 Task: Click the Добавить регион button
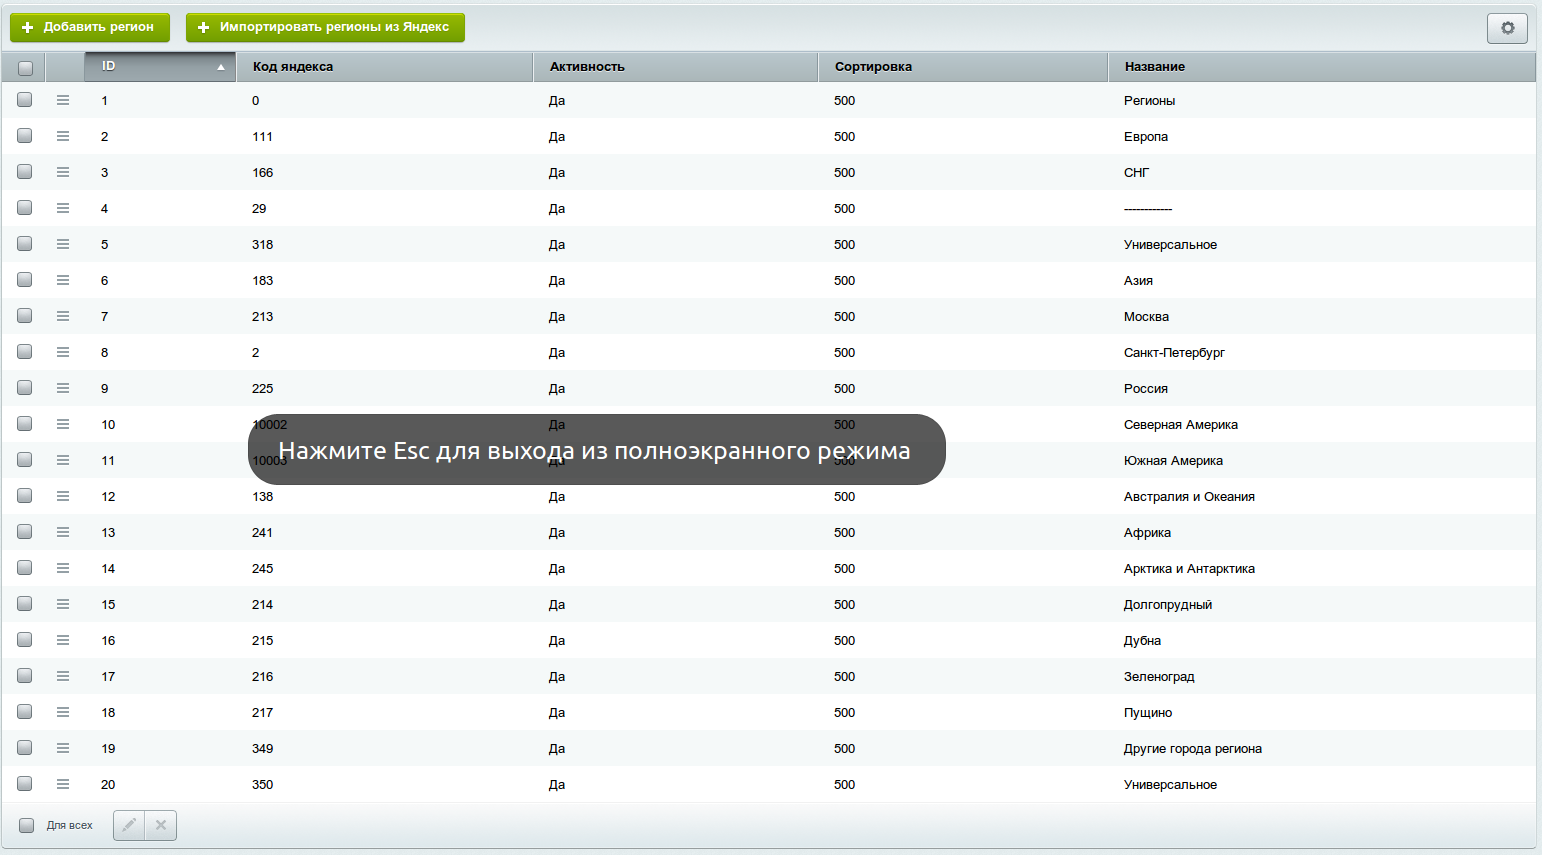click(89, 27)
